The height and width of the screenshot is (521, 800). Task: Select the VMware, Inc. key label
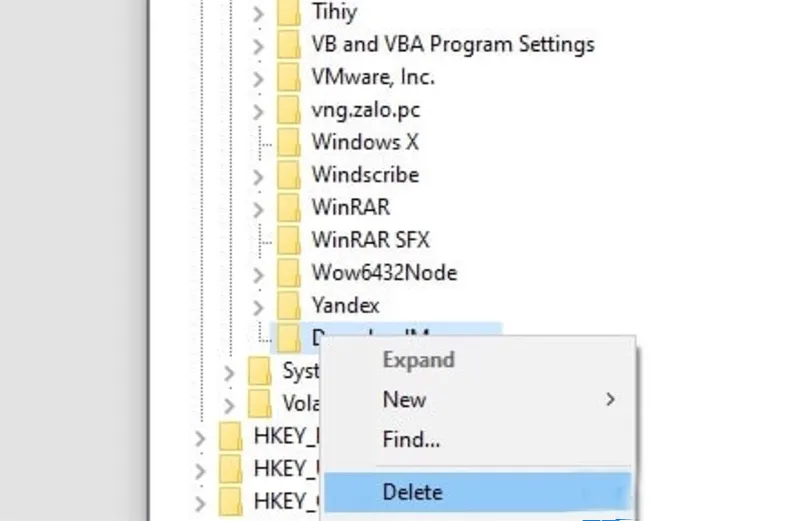(x=373, y=77)
